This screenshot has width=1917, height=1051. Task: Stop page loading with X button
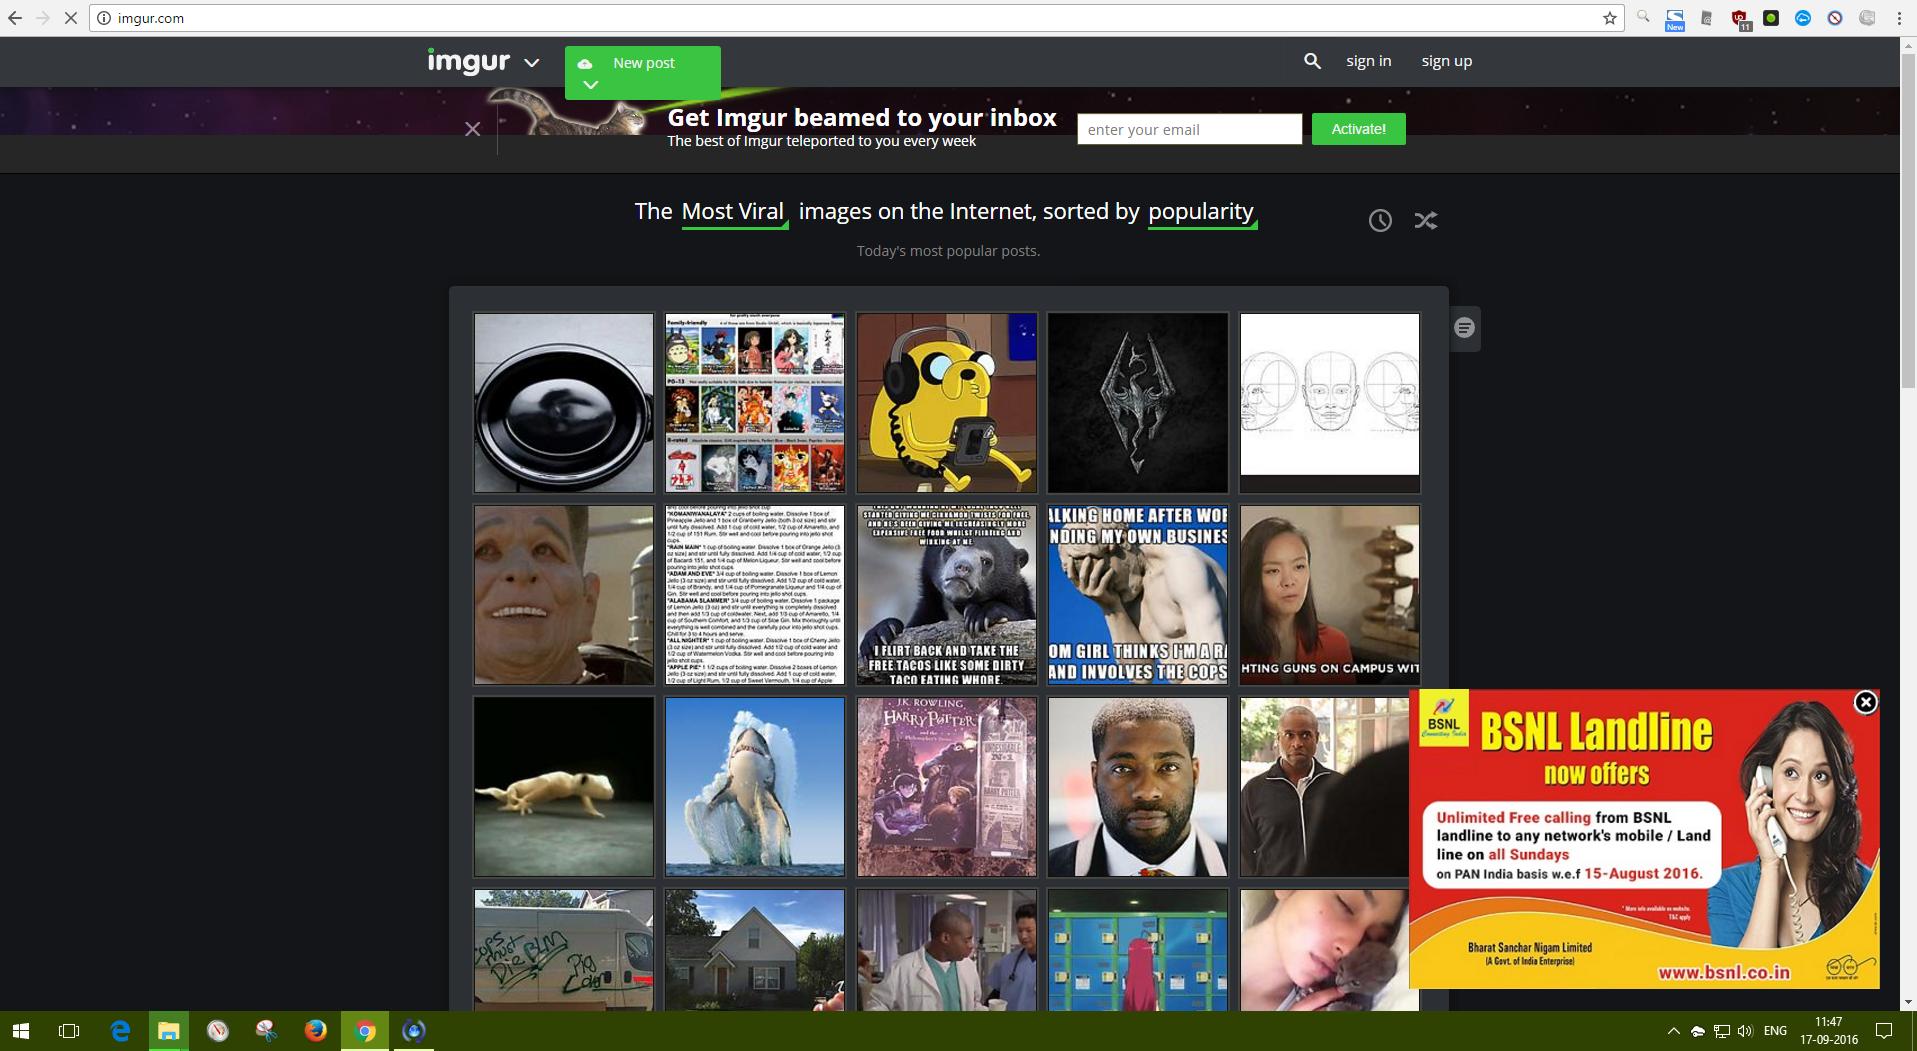coord(70,18)
